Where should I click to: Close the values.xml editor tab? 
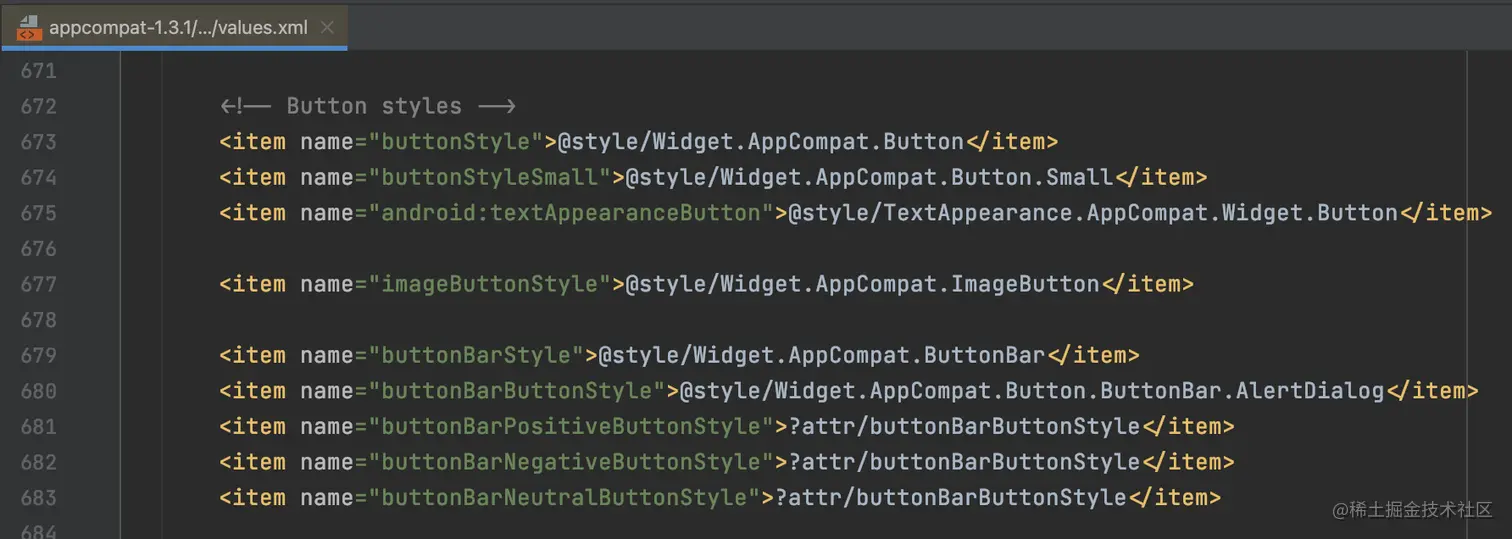(x=327, y=28)
